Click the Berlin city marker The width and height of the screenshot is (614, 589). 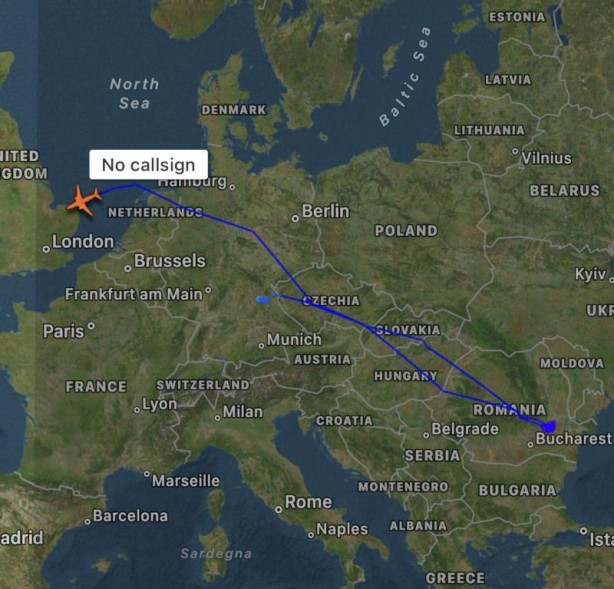pyautogui.click(x=295, y=219)
